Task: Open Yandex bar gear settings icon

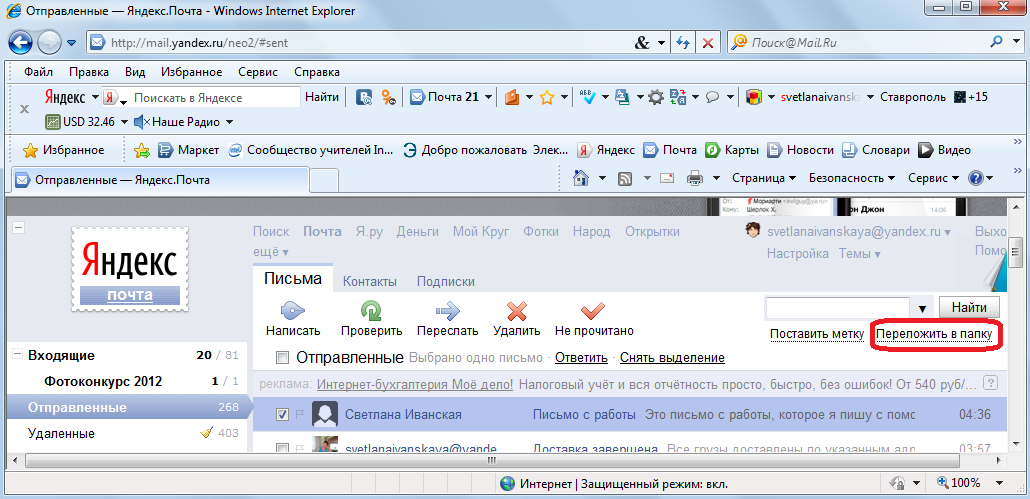Action: [656, 98]
